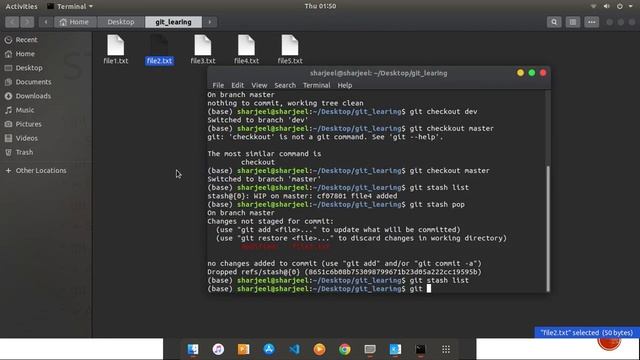This screenshot has height=360, width=640.
Task: Click the terminal title bar text
Action: pos(378,73)
